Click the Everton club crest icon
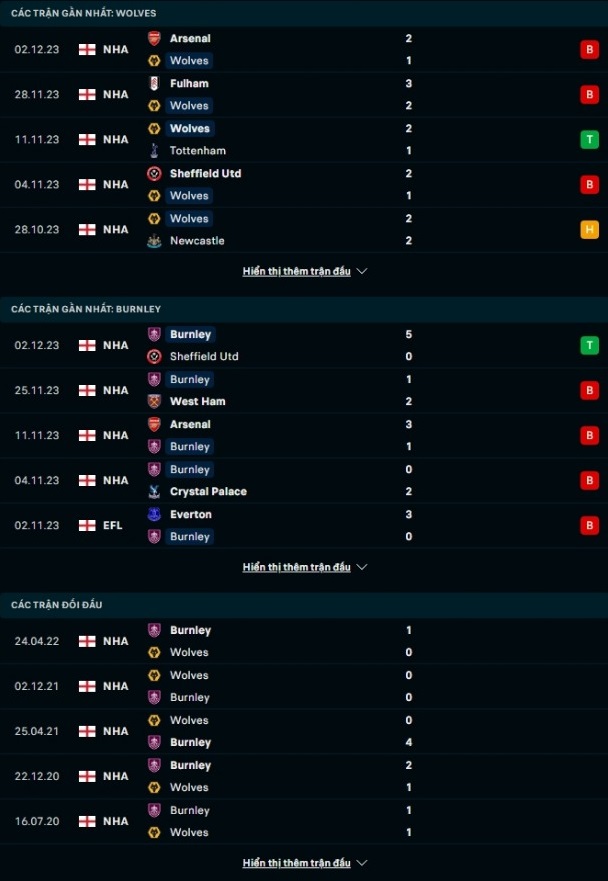The height and width of the screenshot is (881, 608). tap(154, 514)
